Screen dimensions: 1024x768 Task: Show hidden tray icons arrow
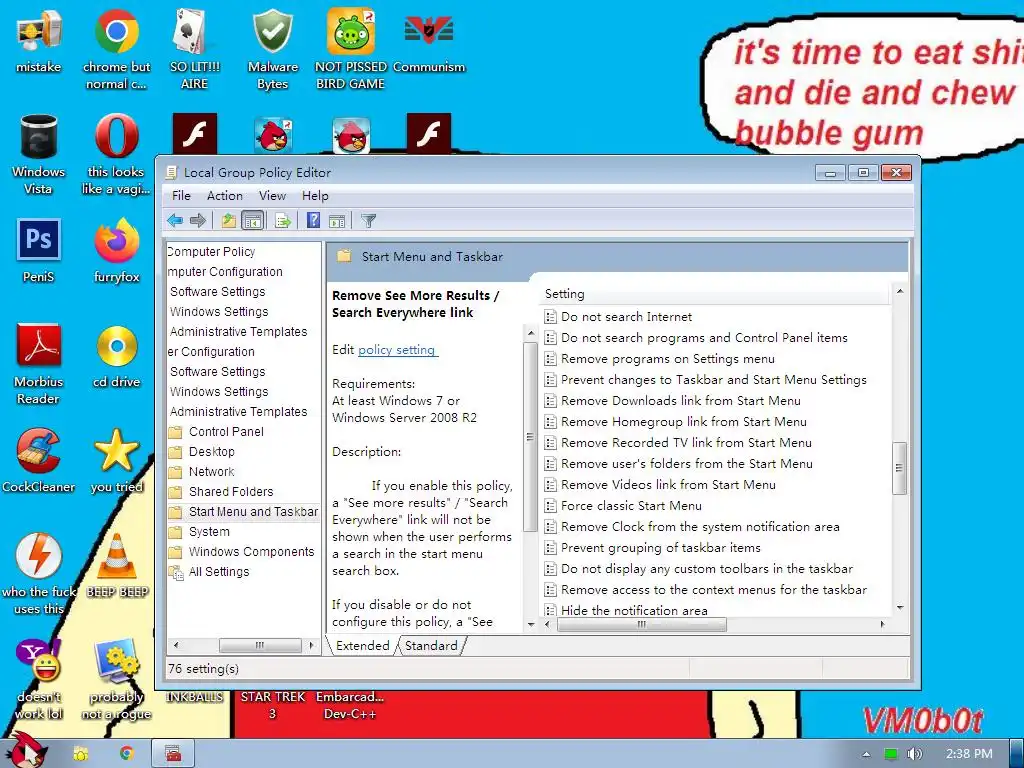click(867, 754)
